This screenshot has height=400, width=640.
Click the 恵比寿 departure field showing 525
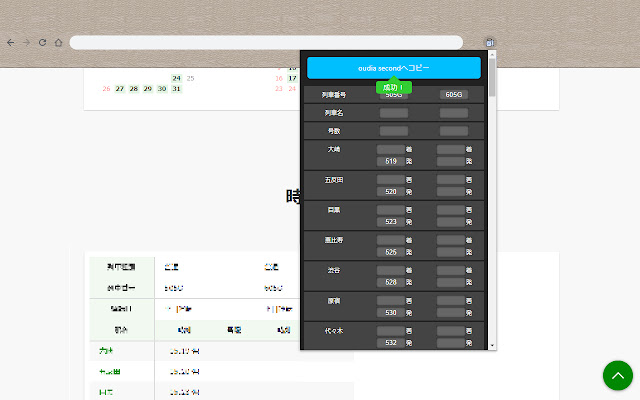pos(391,252)
